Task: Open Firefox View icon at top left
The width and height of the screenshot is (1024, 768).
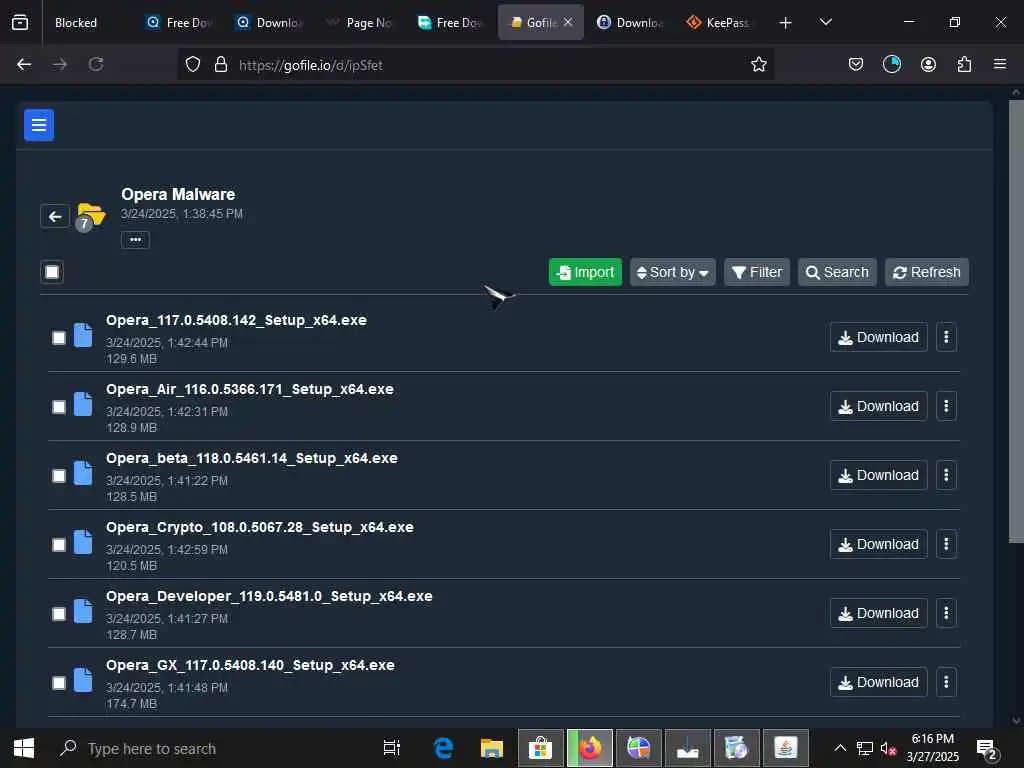Action: coord(20,22)
